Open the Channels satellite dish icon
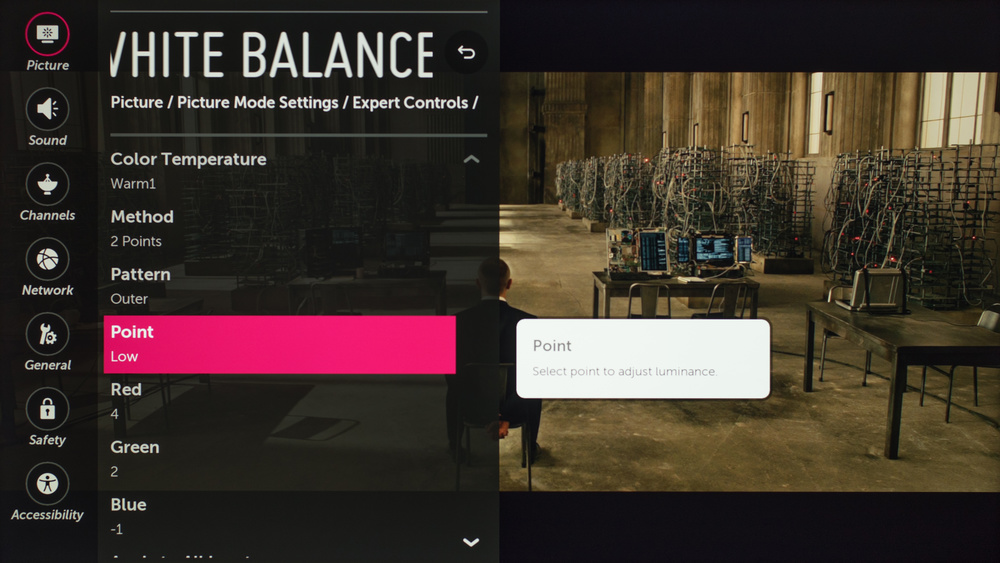 [x=47, y=184]
